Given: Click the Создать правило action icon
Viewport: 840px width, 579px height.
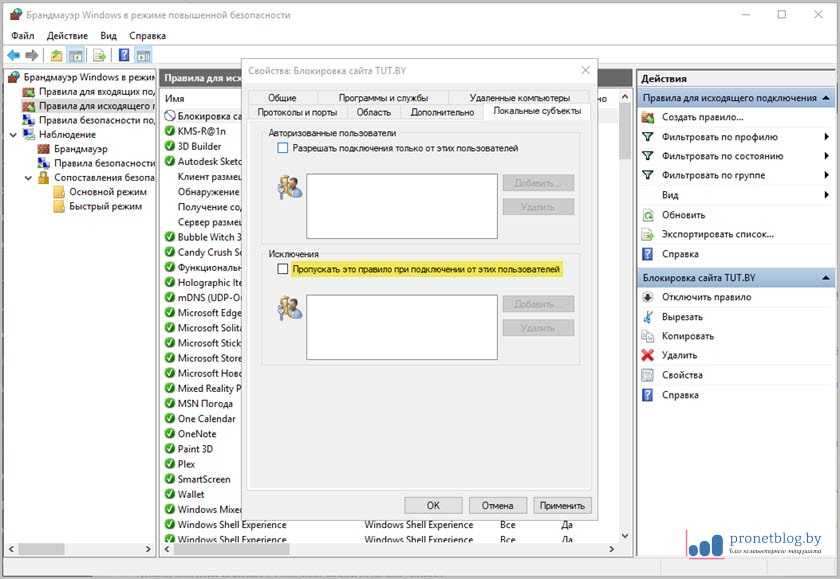Looking at the screenshot, I should [648, 118].
